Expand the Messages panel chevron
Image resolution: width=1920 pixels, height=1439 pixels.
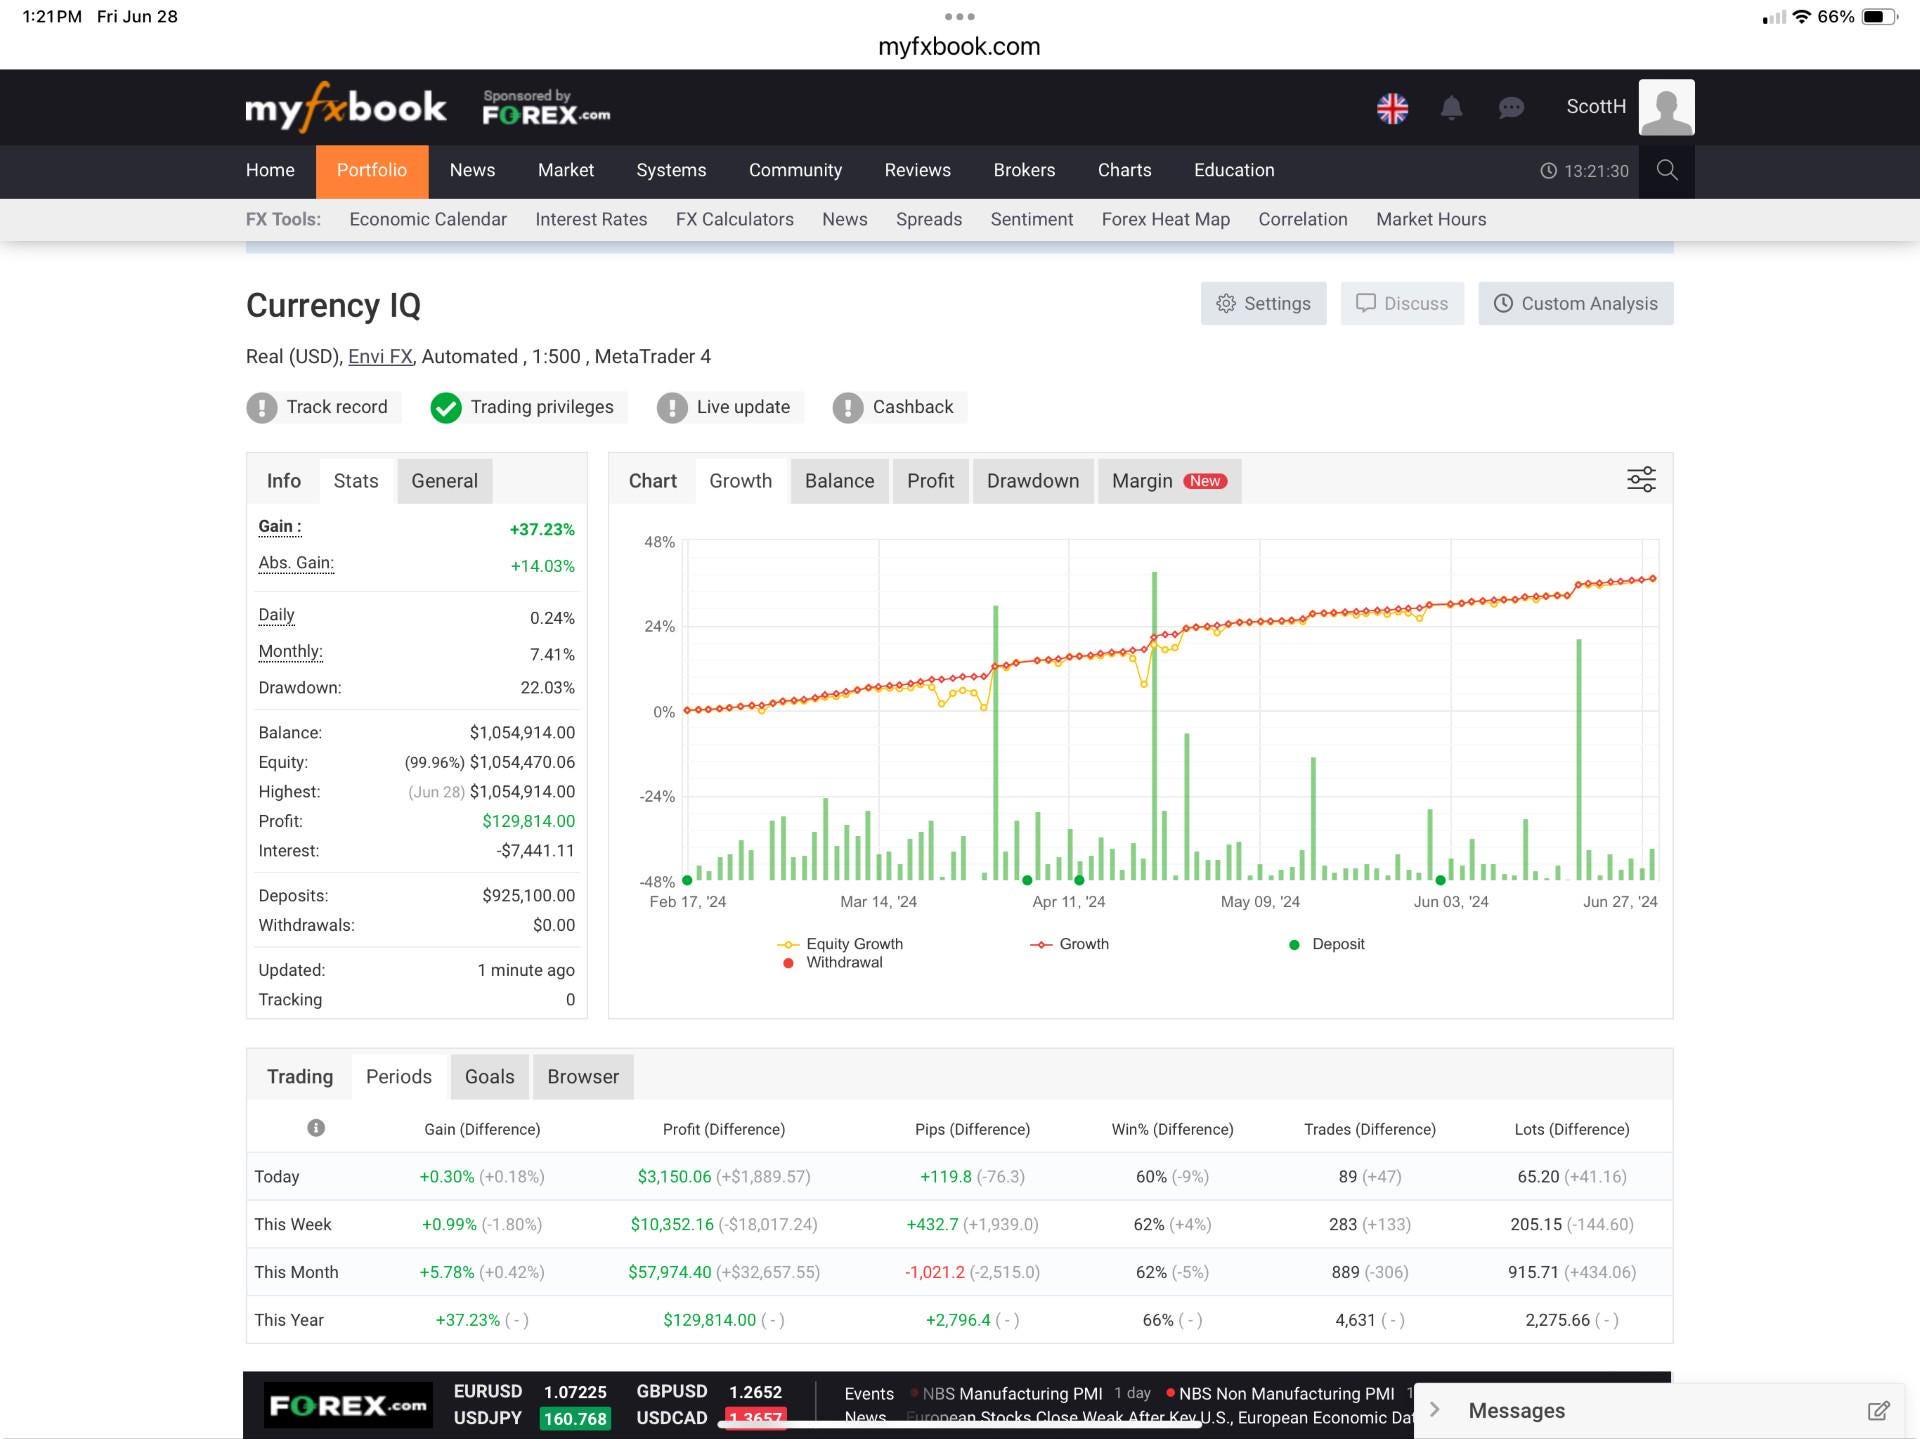click(1435, 1409)
